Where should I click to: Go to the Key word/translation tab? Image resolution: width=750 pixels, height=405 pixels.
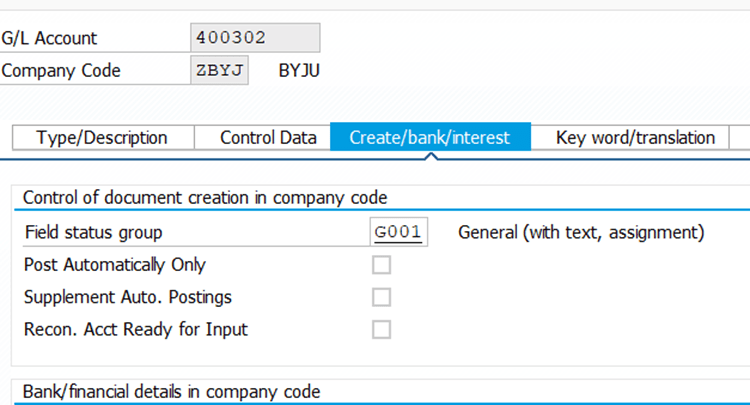pos(635,138)
